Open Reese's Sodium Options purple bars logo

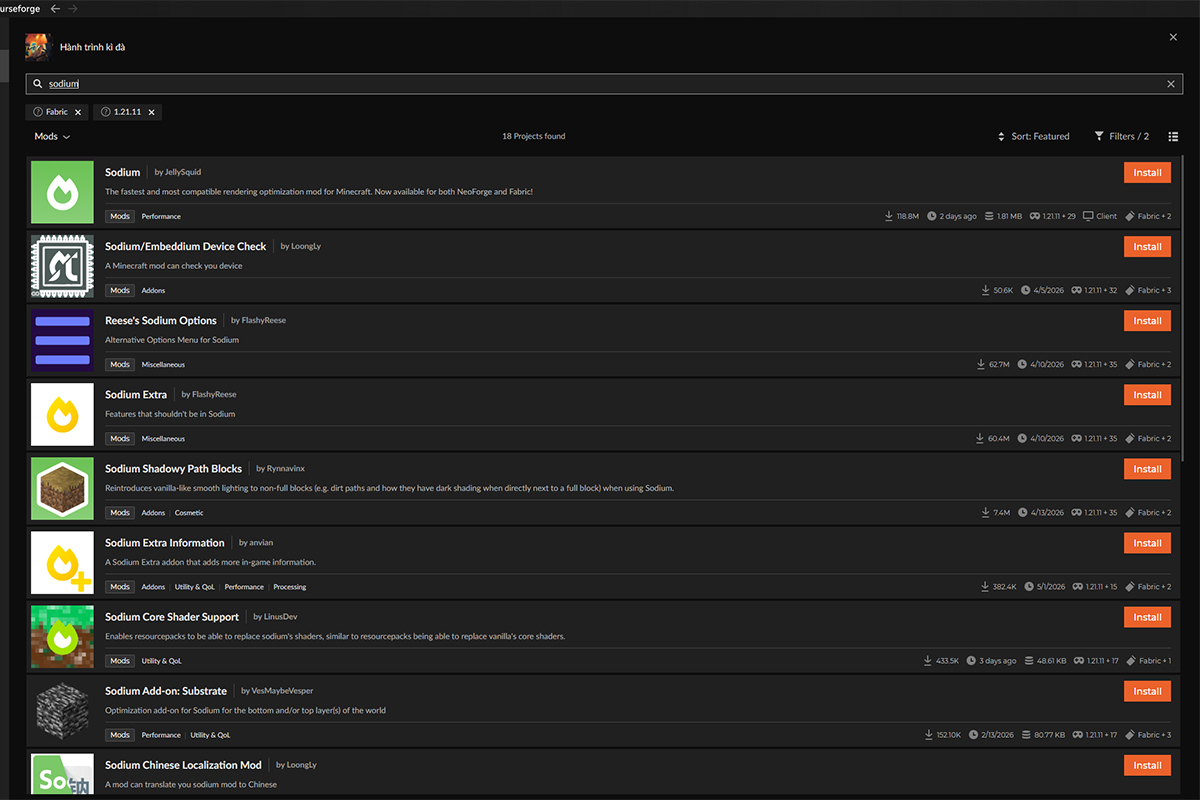62,340
